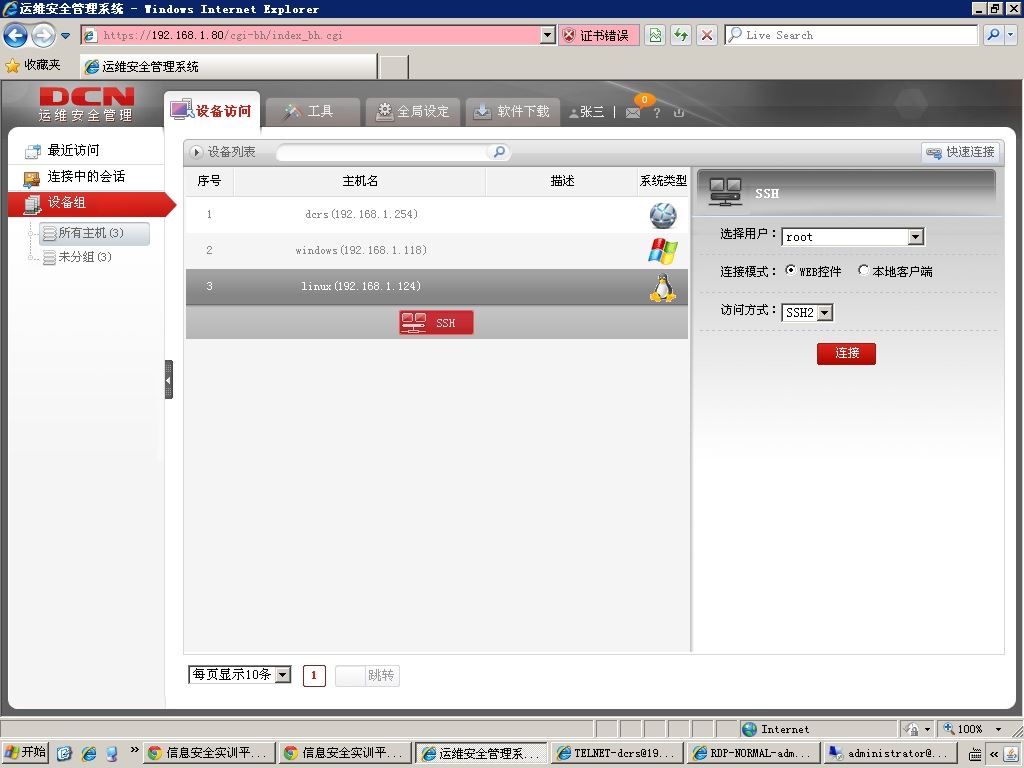This screenshot has height=768, width=1024.
Task: Open the 选择用户 root dropdown
Action: (x=853, y=236)
